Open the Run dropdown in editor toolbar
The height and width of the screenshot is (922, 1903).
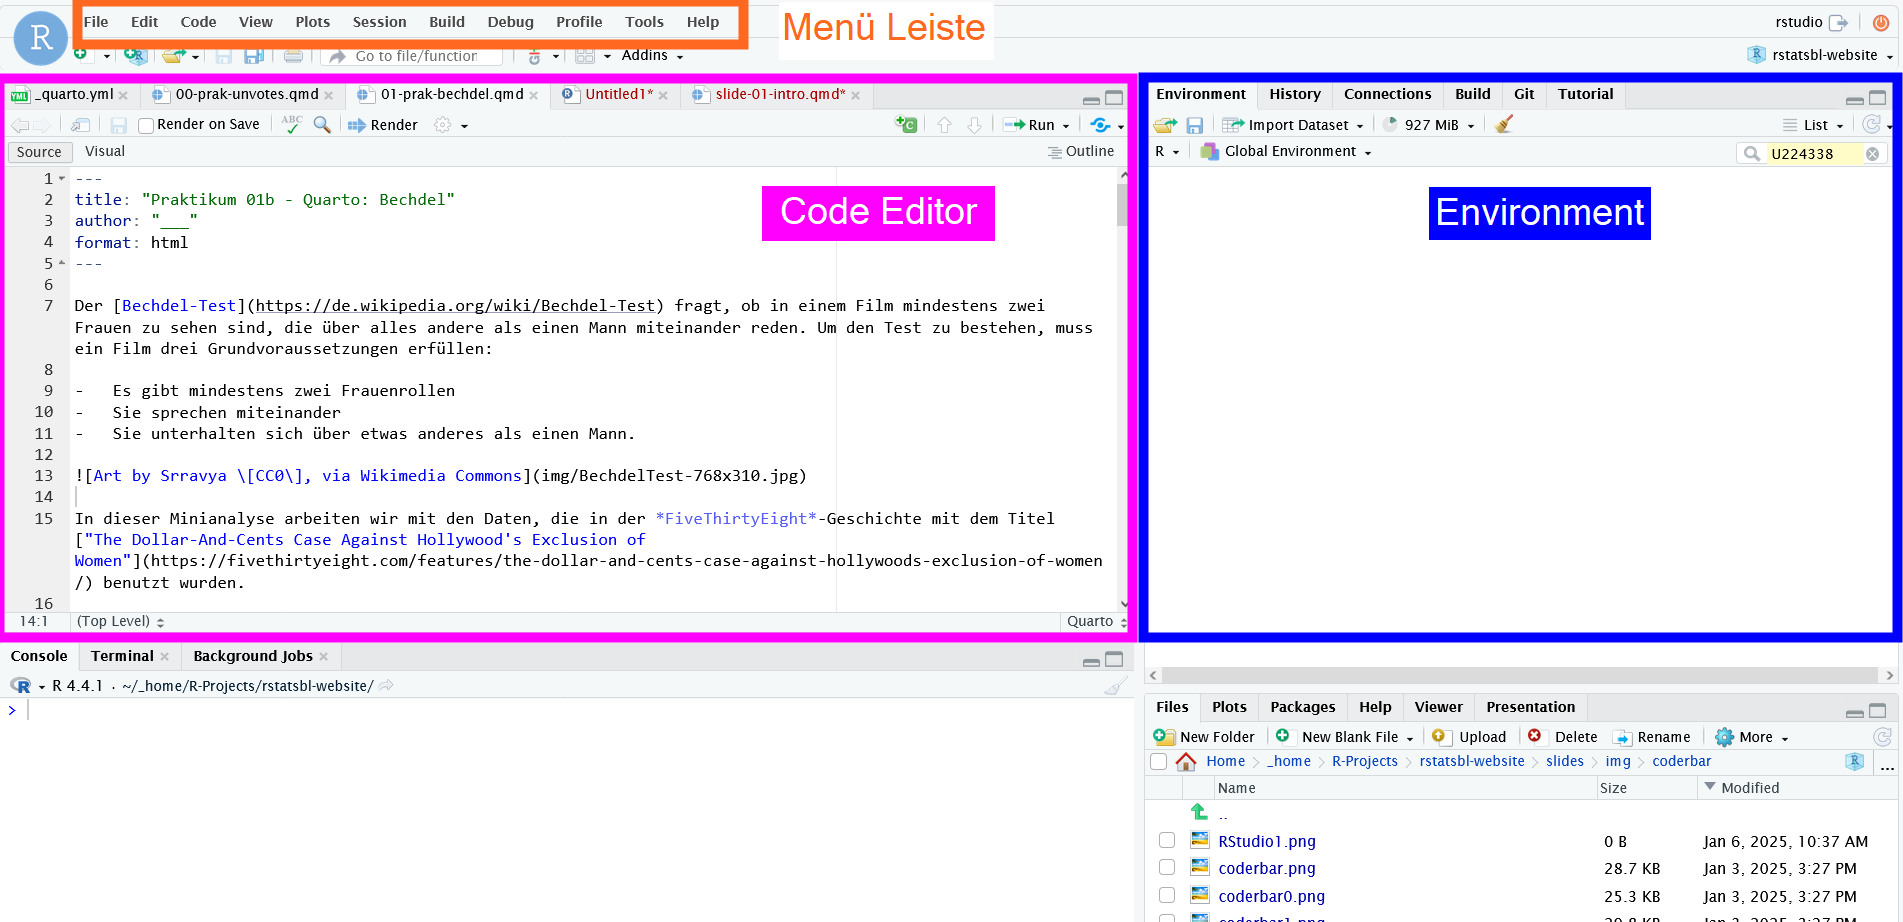click(x=1066, y=126)
